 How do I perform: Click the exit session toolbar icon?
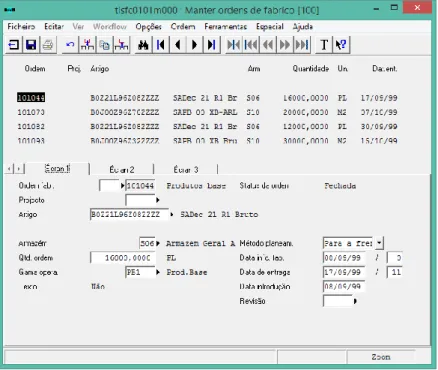[x=14, y=44]
